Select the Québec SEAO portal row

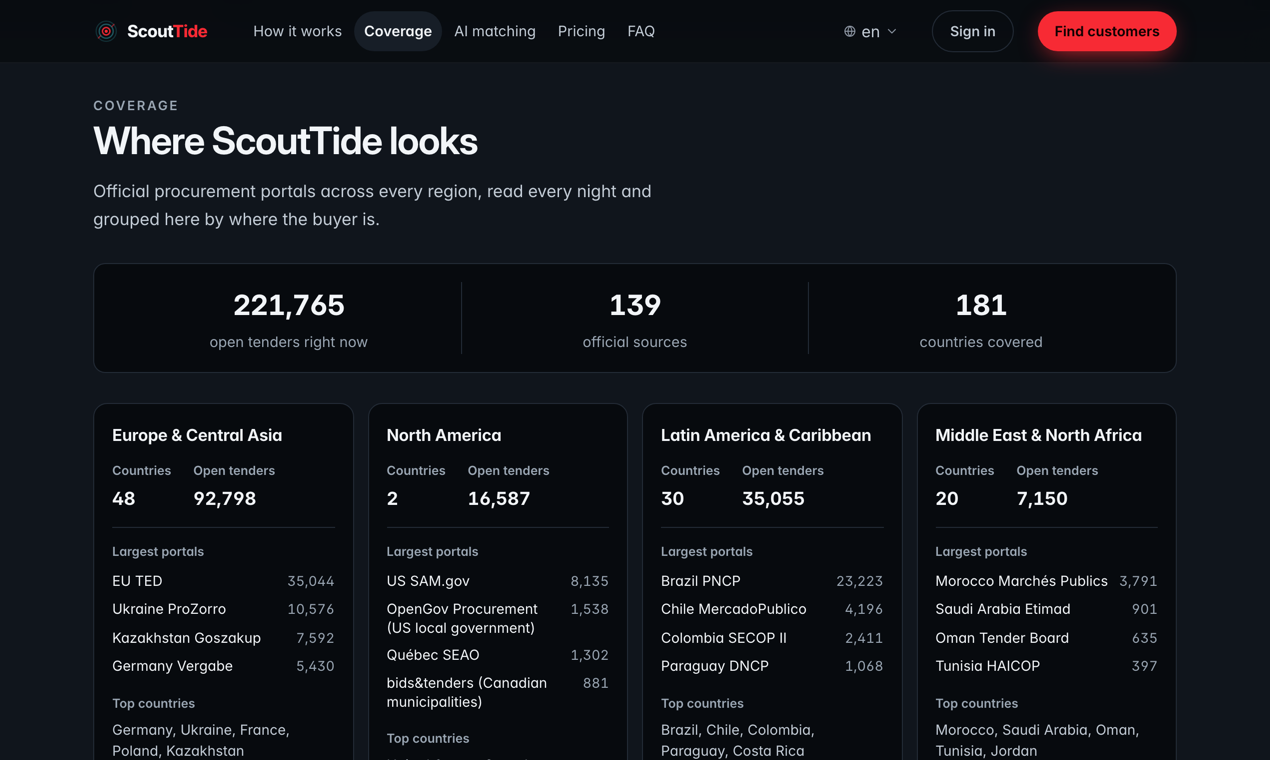point(498,655)
